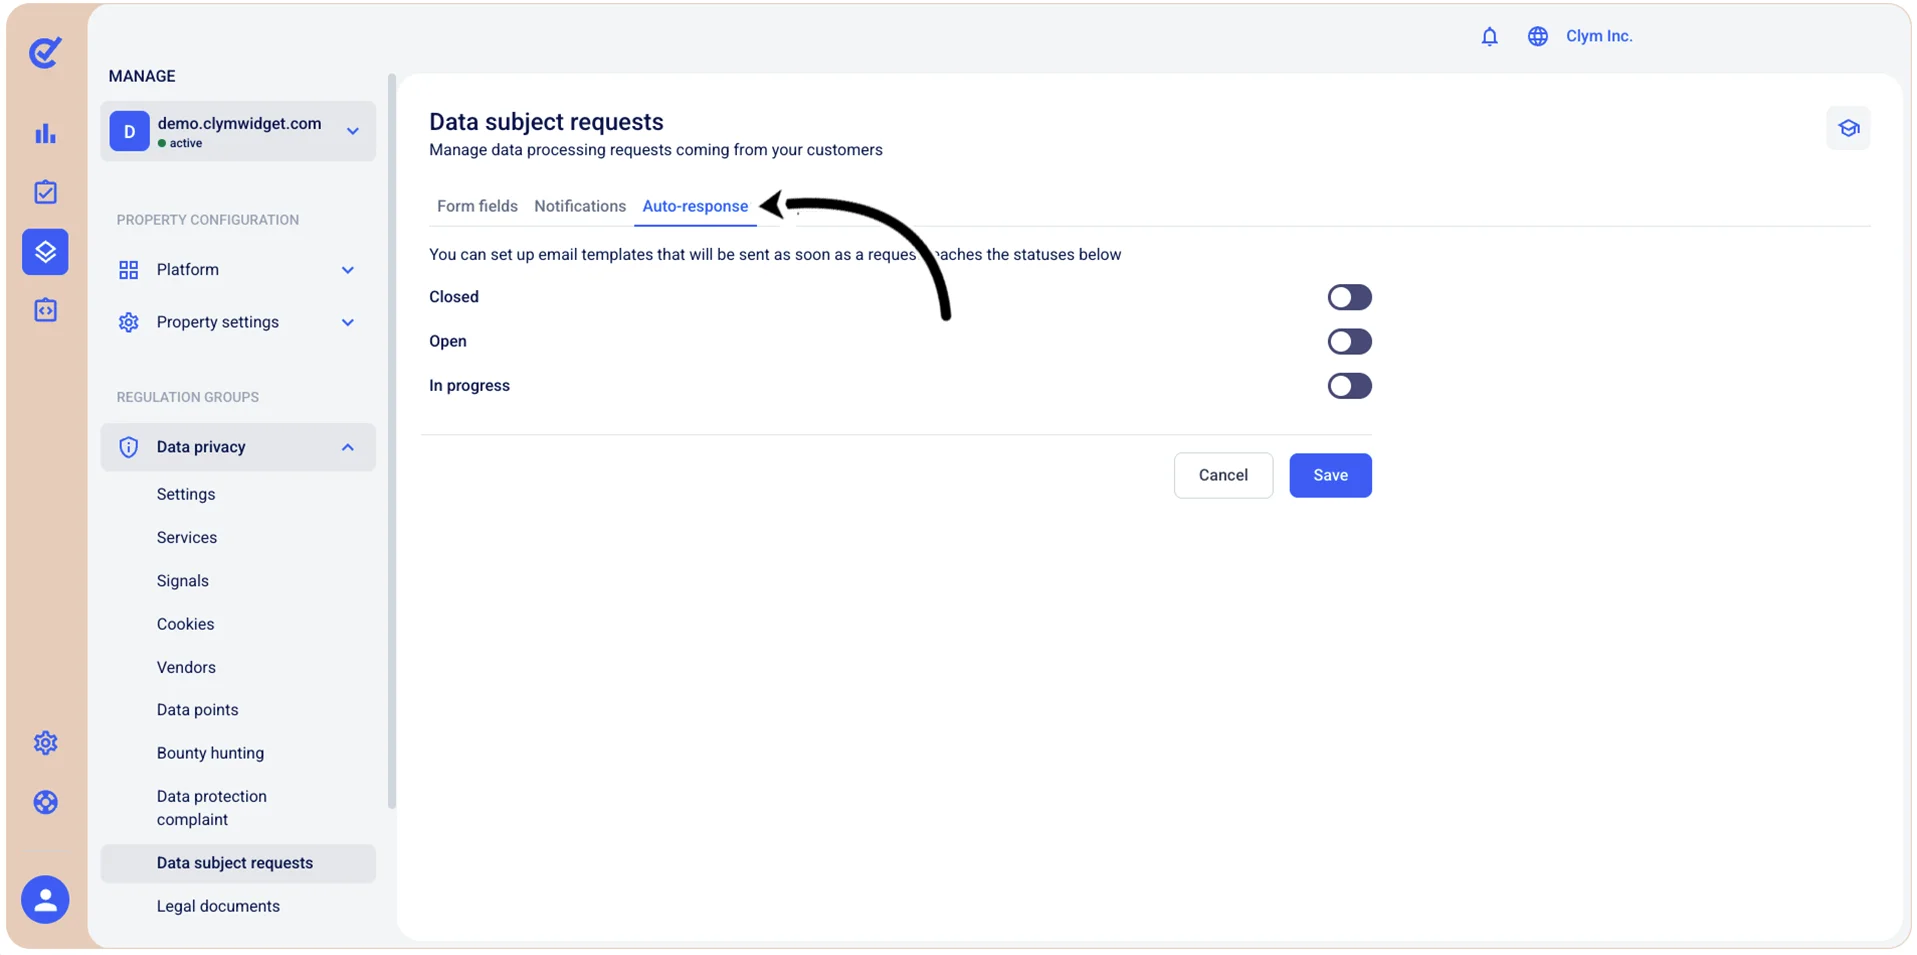
Task: Open the settings gear icon in left rail
Action: [x=45, y=743]
